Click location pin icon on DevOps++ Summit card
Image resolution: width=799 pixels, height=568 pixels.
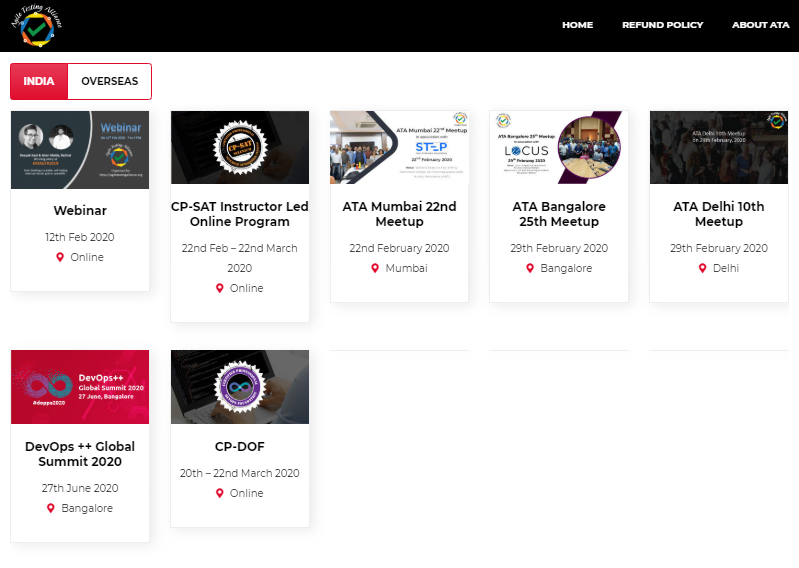click(x=51, y=508)
